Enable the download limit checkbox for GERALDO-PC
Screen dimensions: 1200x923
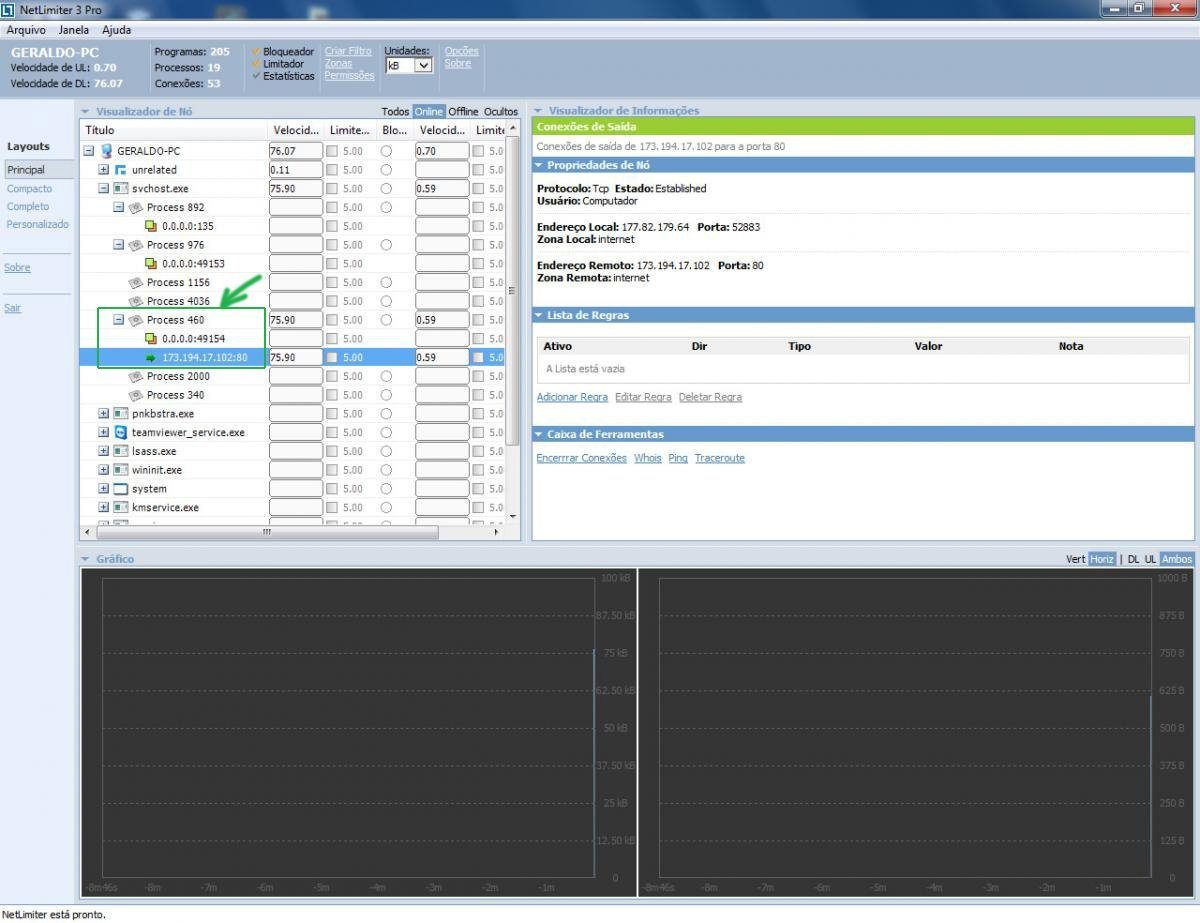pyautogui.click(x=331, y=151)
